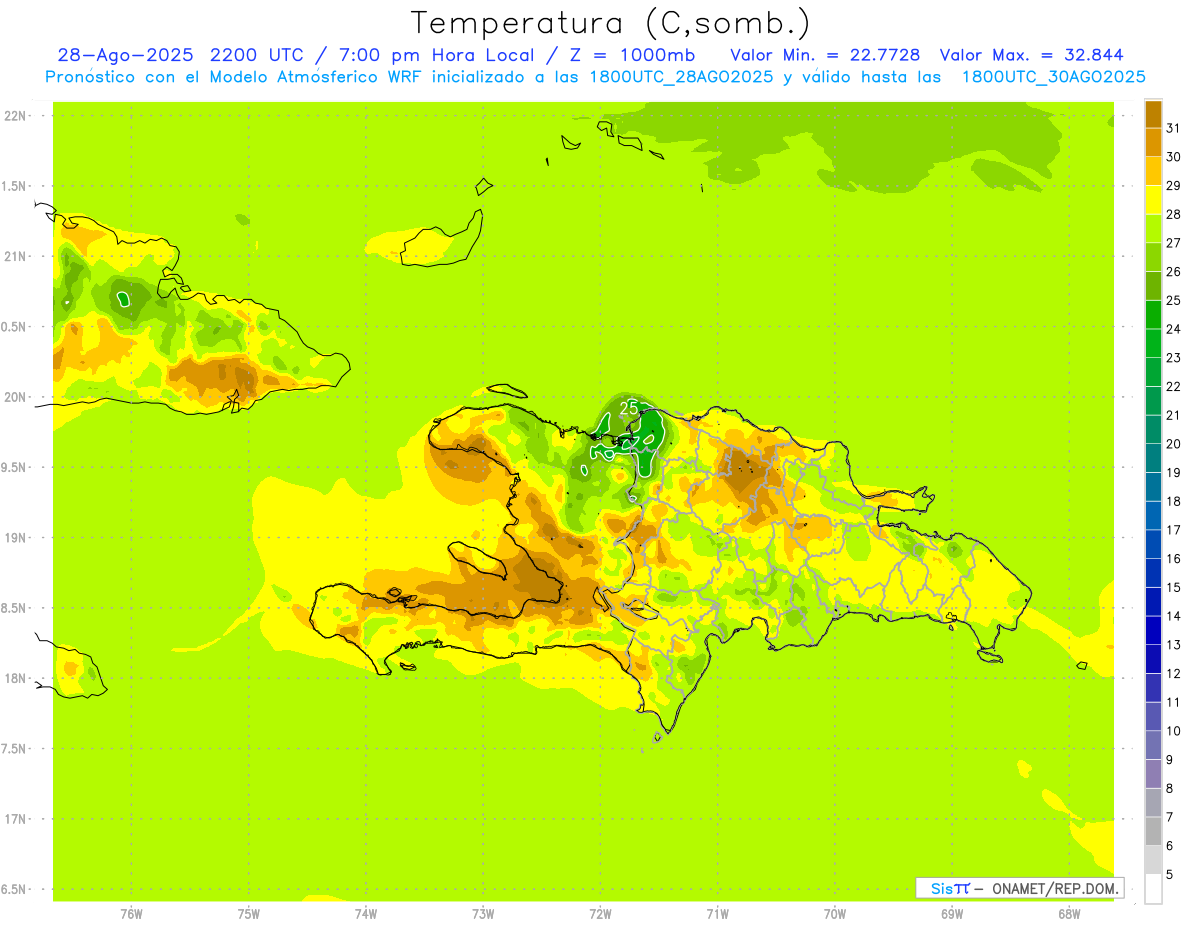Click '7:00 pm Hora Local' text

point(436,55)
